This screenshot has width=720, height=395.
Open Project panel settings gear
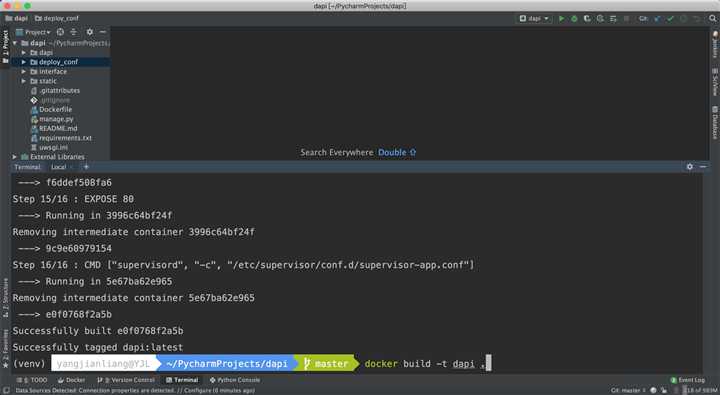pos(90,32)
